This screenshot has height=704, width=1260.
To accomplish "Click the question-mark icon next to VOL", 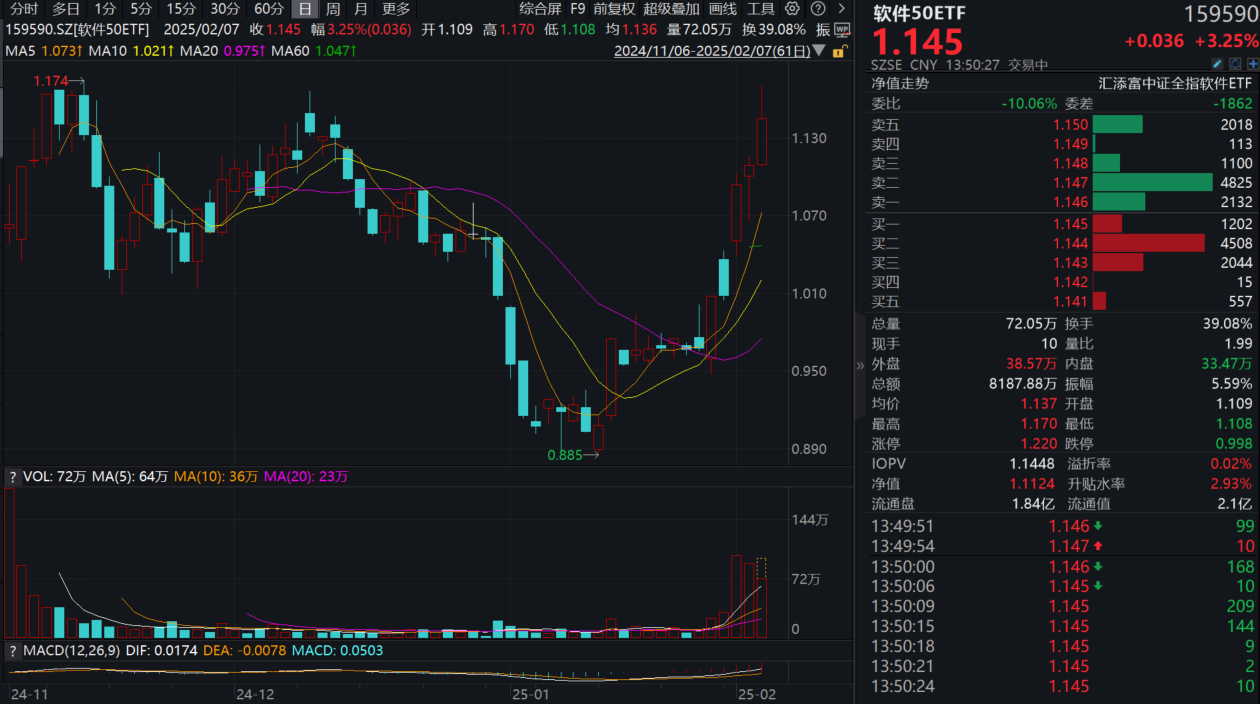I will coord(12,477).
